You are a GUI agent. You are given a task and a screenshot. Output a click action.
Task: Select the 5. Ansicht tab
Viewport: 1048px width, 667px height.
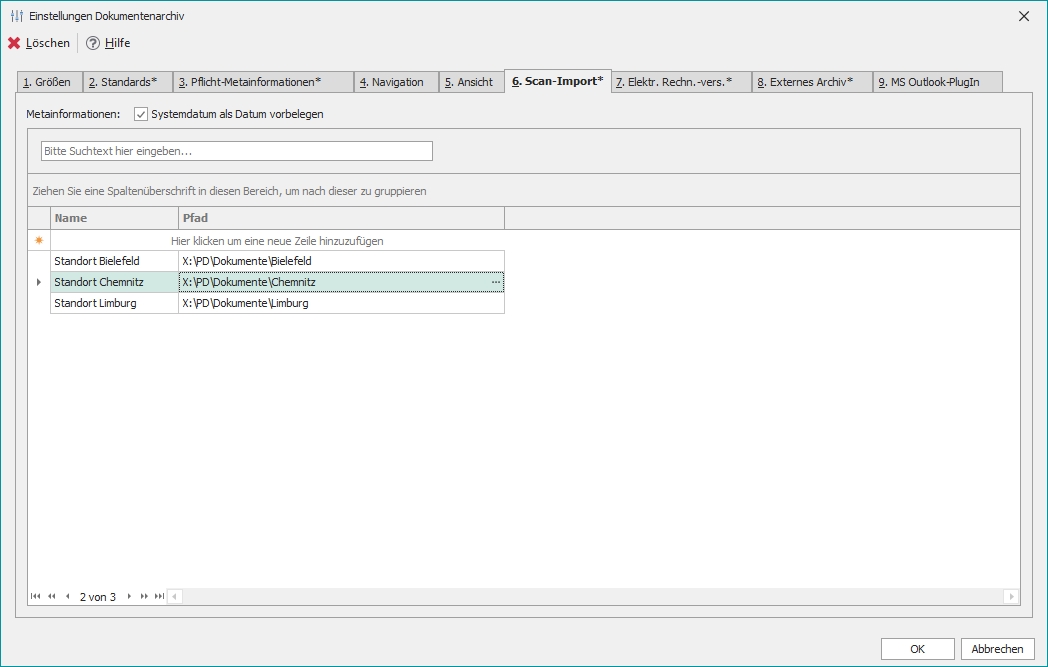coord(472,82)
